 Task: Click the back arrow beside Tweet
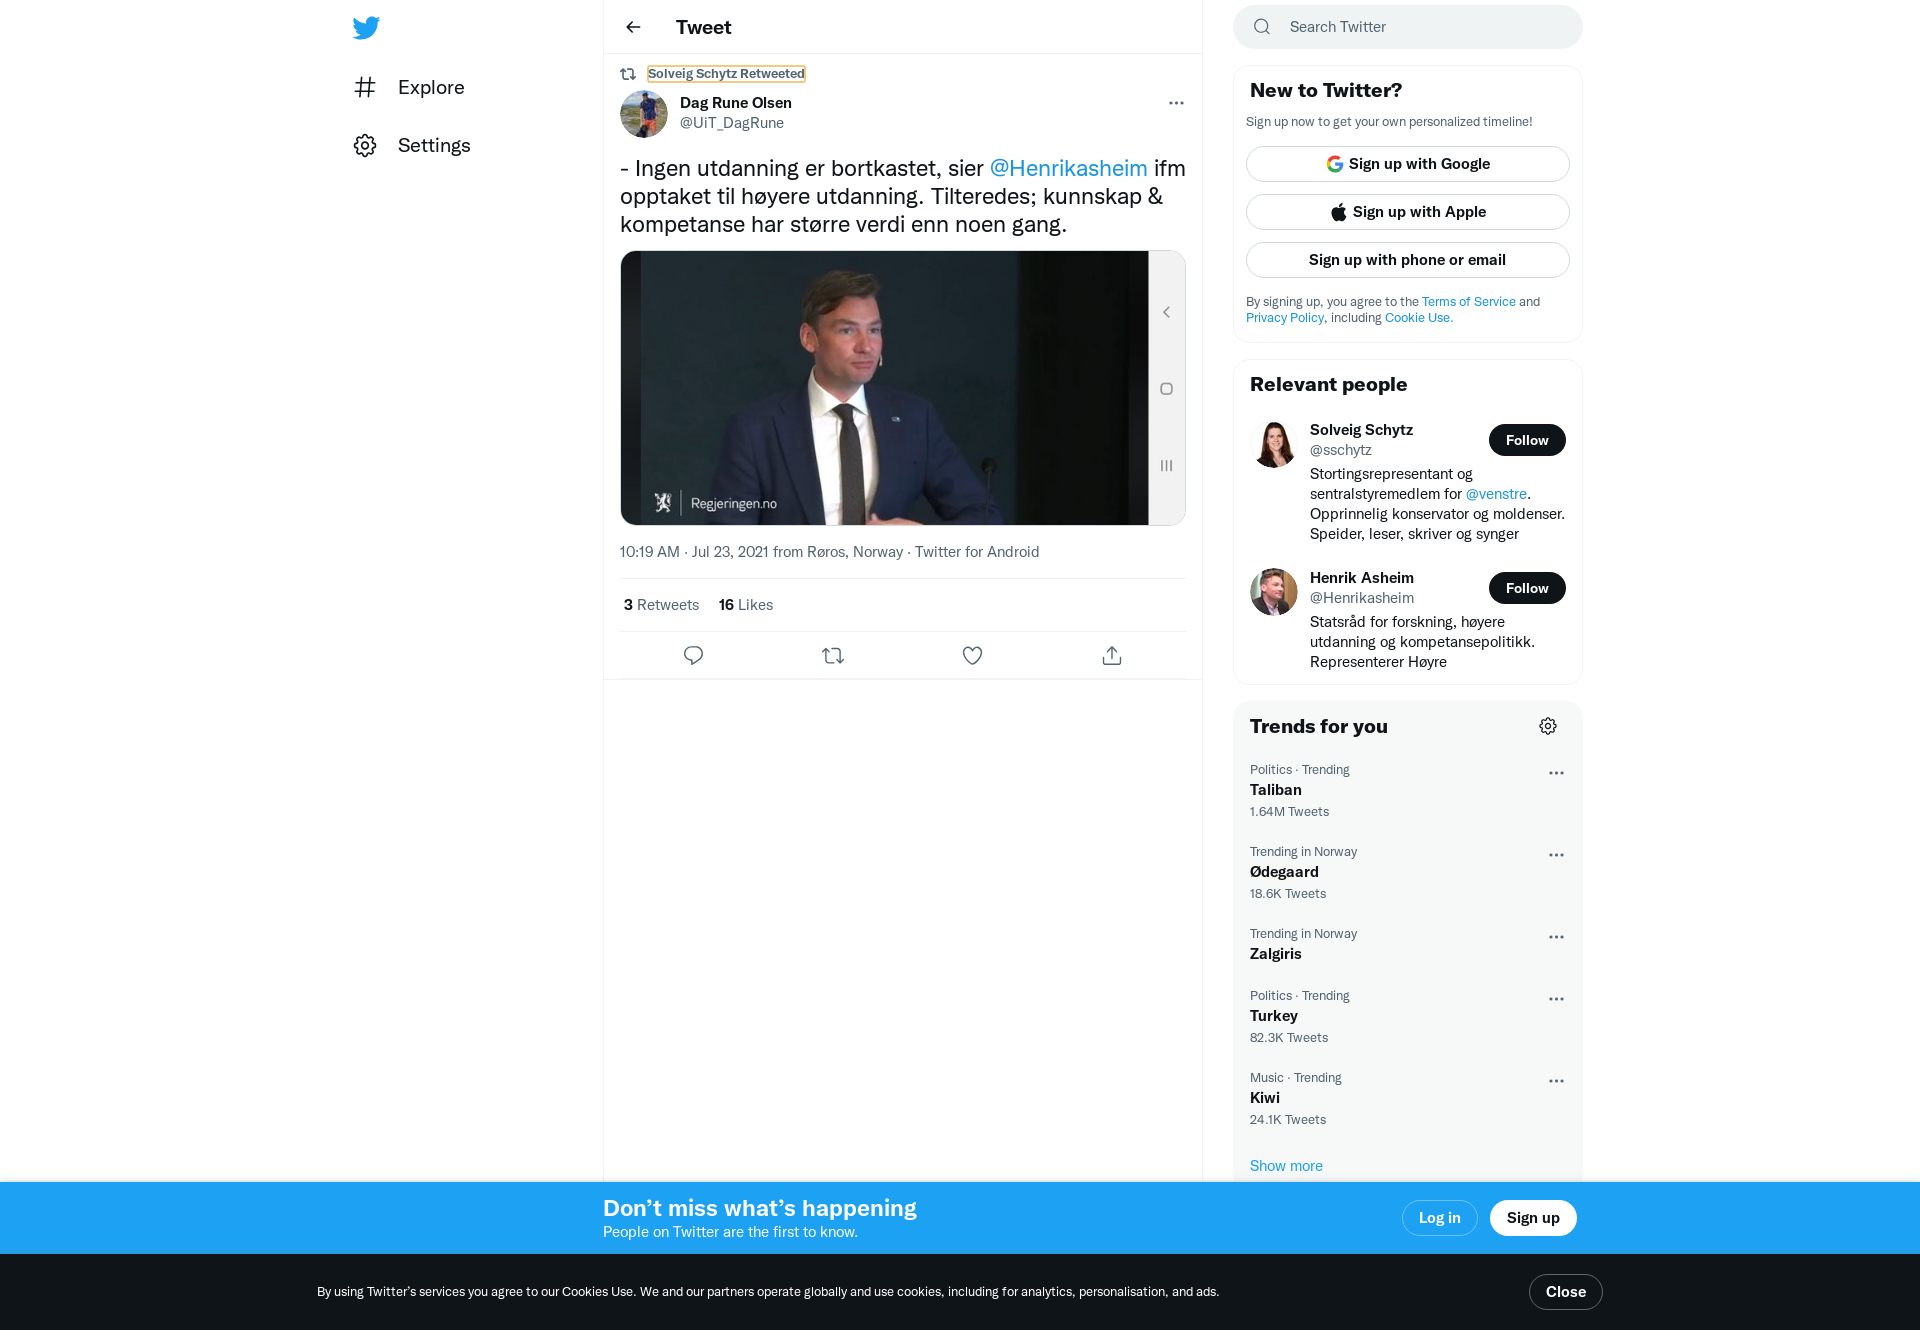pyautogui.click(x=633, y=27)
